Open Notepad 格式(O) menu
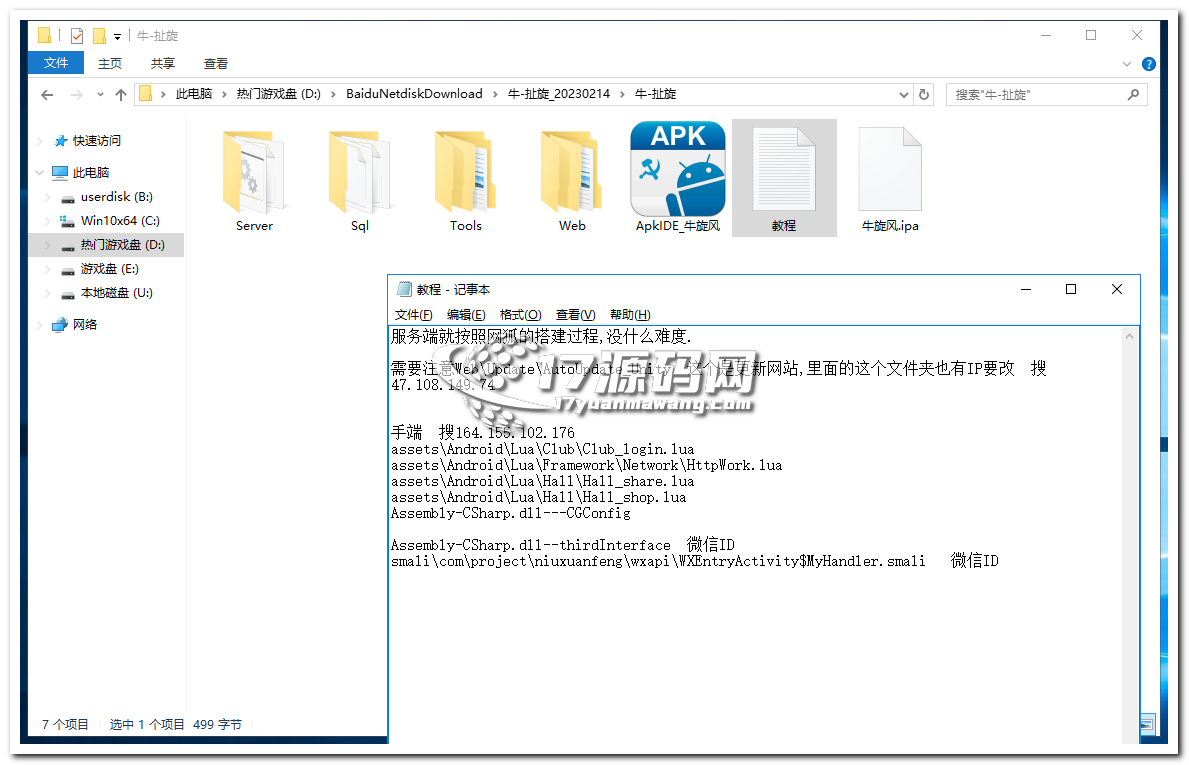 coord(520,315)
